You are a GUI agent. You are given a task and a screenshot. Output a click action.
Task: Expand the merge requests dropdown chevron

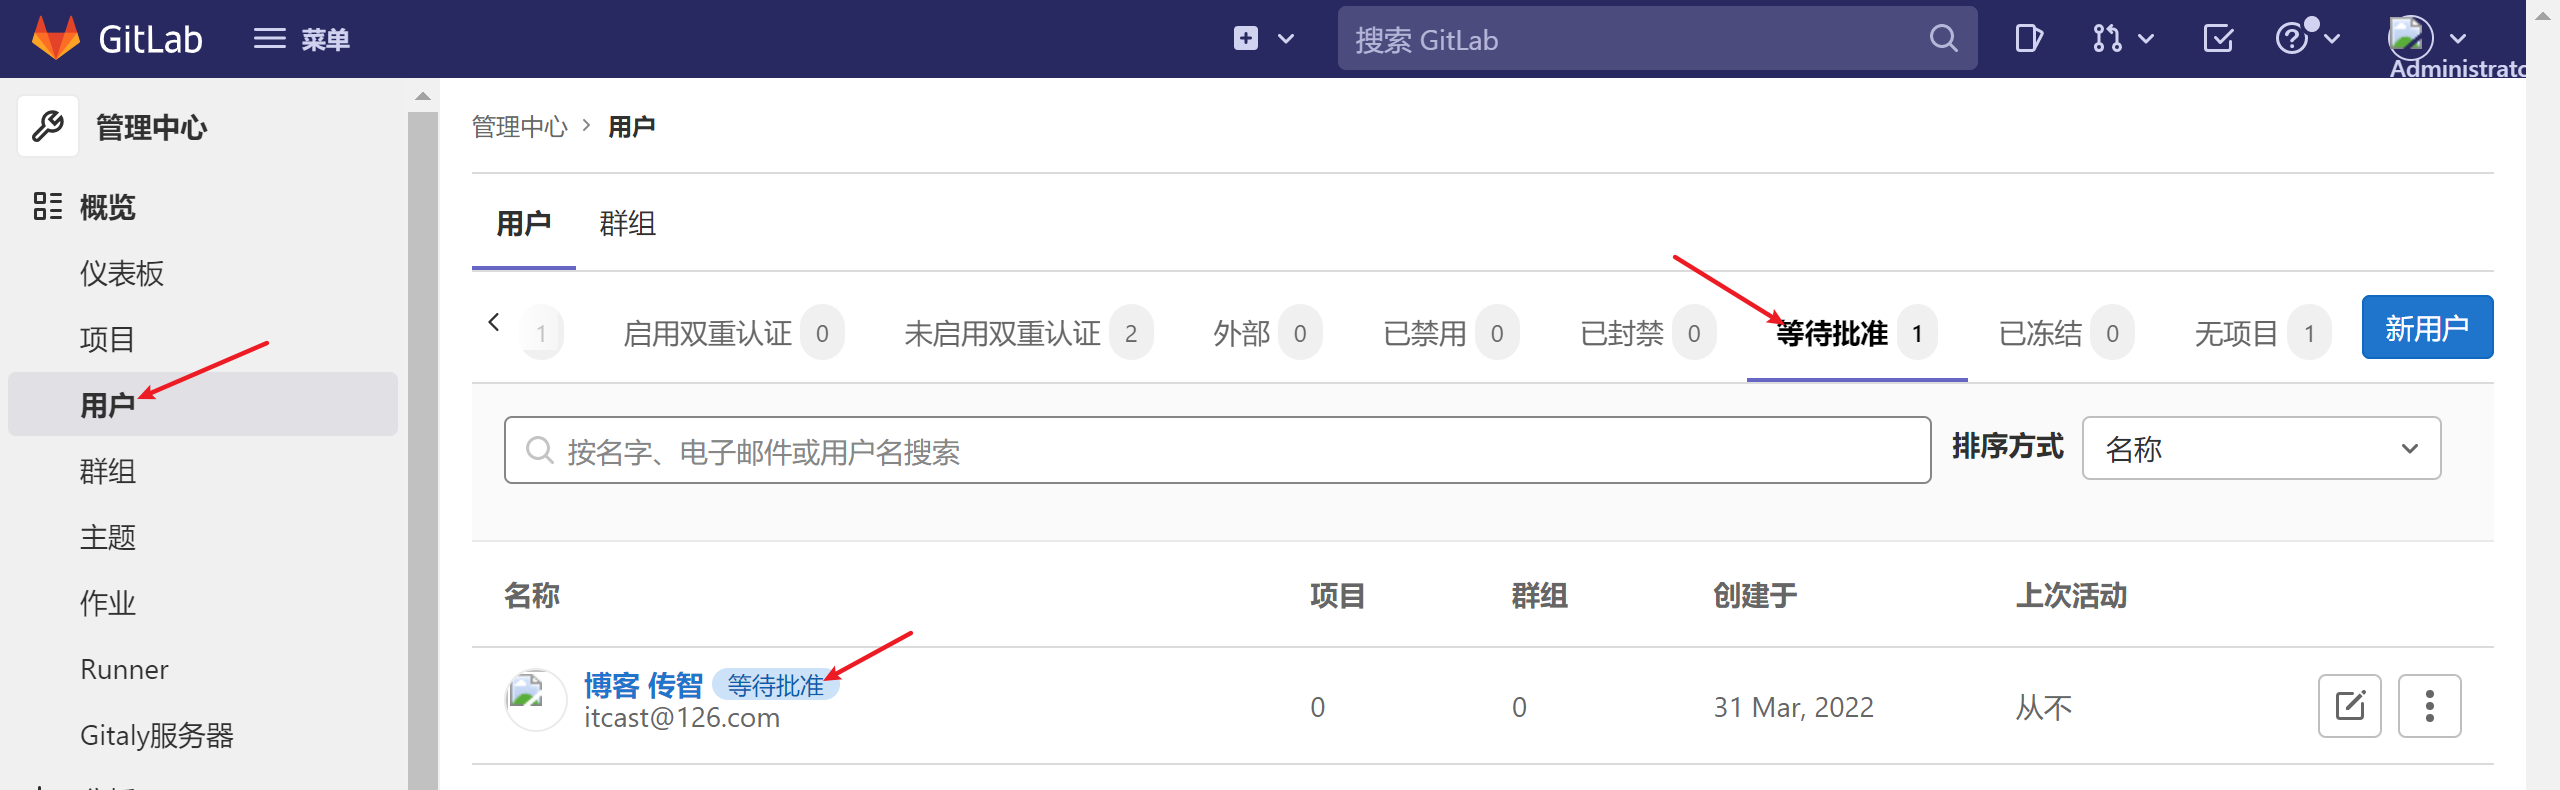(2146, 39)
